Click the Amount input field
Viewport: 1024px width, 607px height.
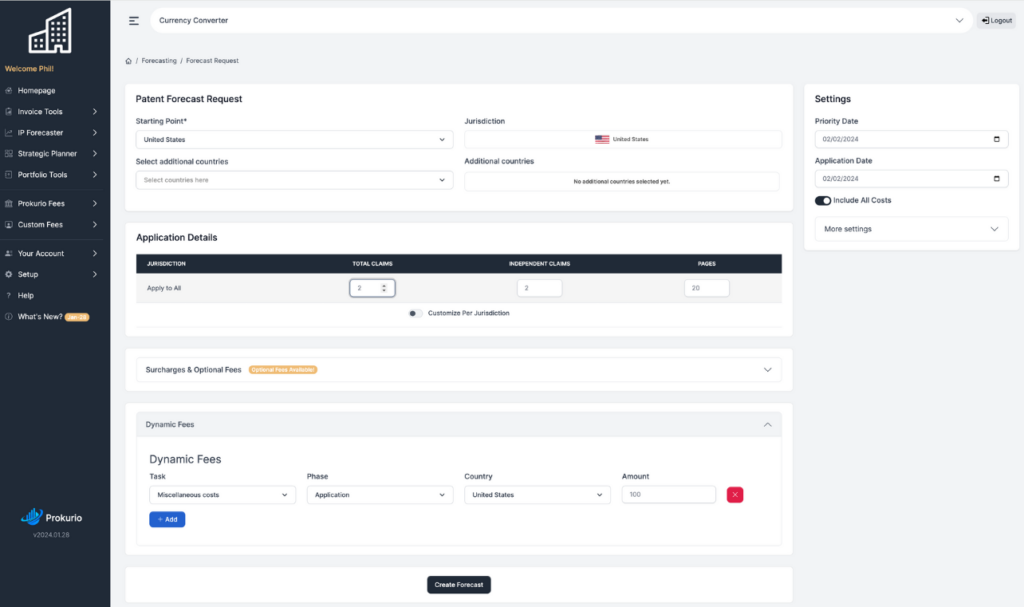pyautogui.click(x=669, y=495)
